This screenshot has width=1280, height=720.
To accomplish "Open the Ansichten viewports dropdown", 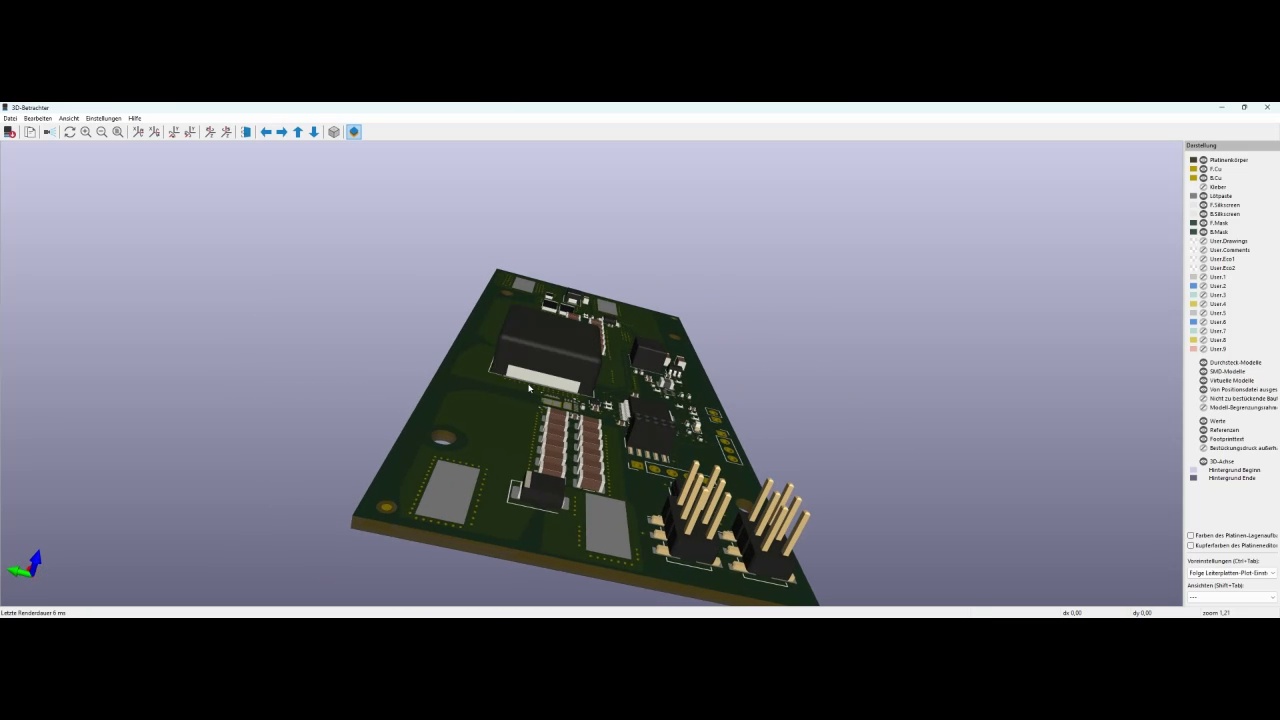I will 1232,597.
